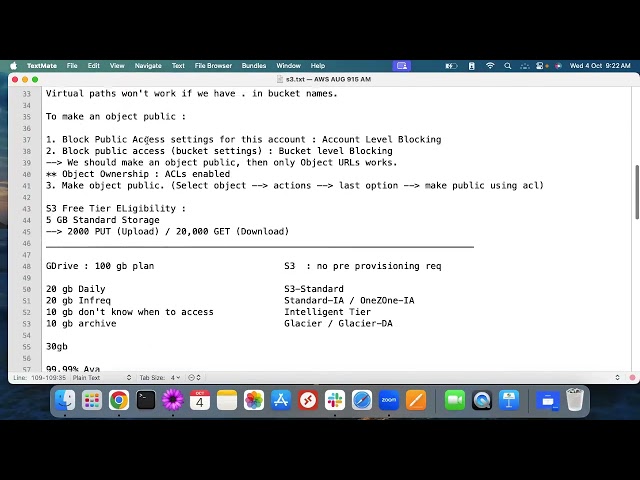Click text 'no pre provisioning req'
This screenshot has width=640, height=480.
(379, 266)
